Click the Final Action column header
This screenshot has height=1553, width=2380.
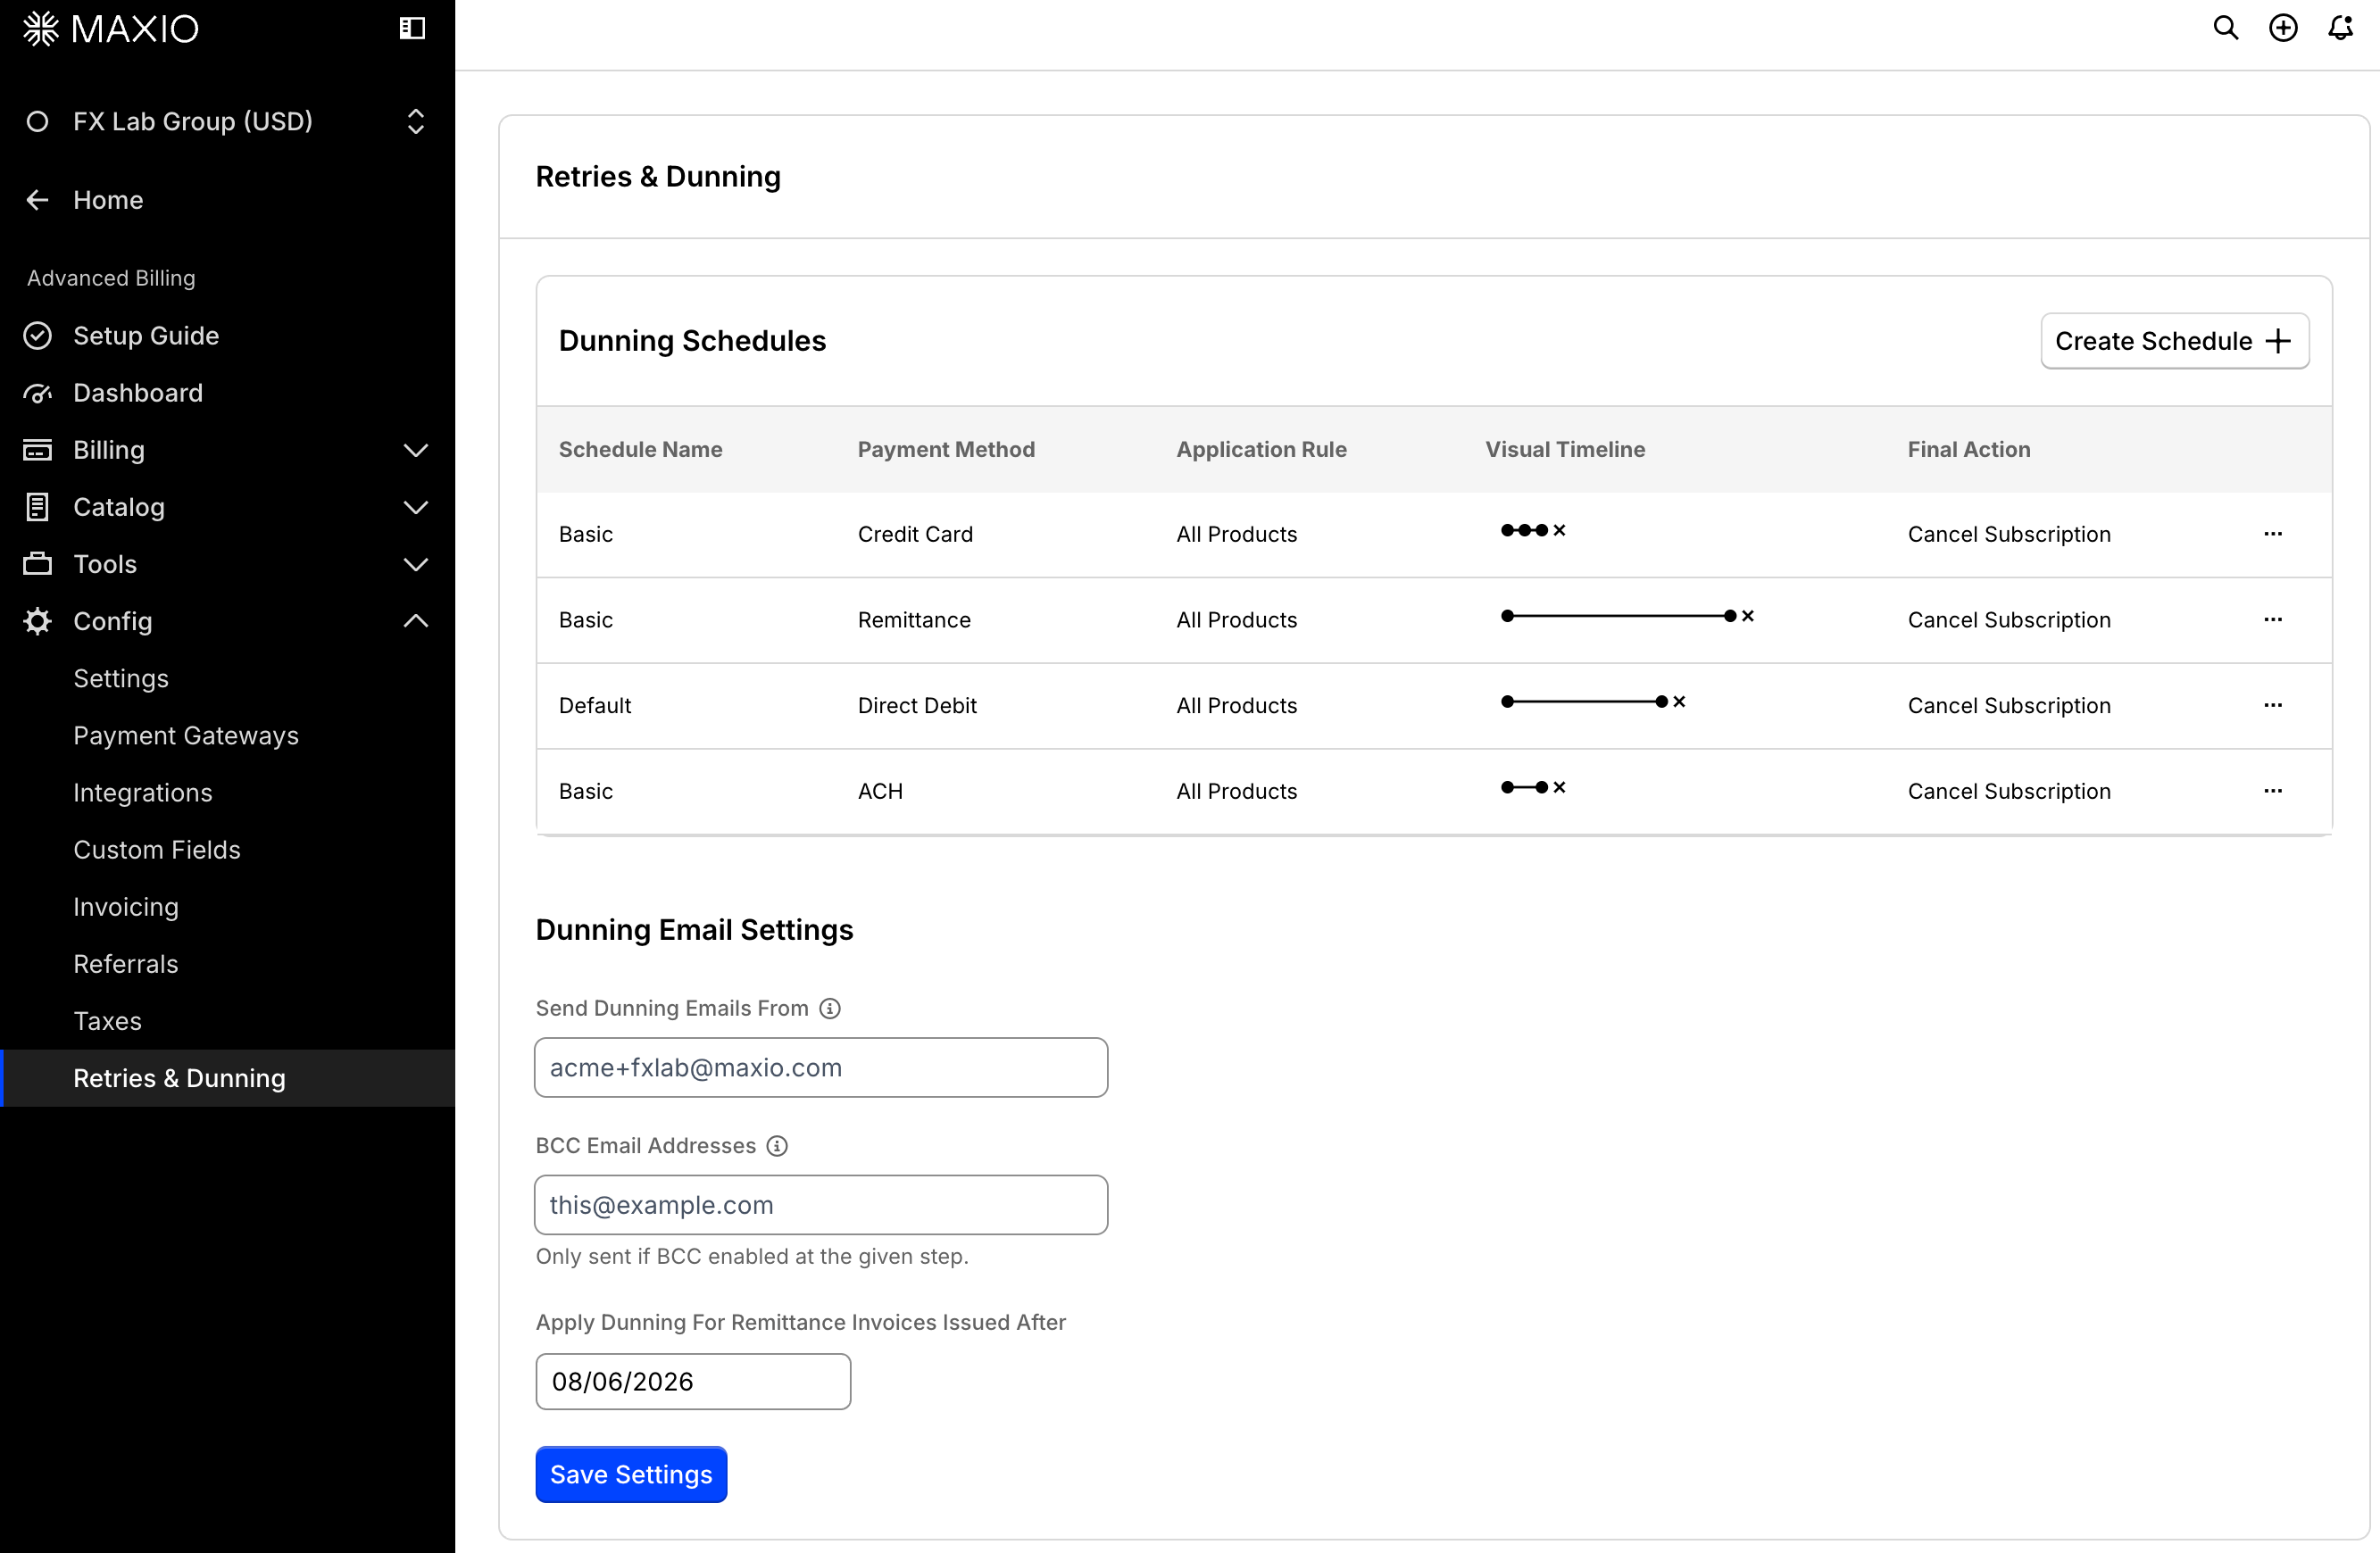point(1968,449)
